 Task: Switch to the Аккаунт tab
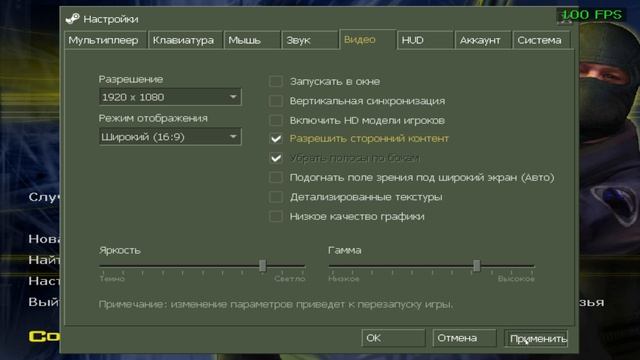coord(483,40)
